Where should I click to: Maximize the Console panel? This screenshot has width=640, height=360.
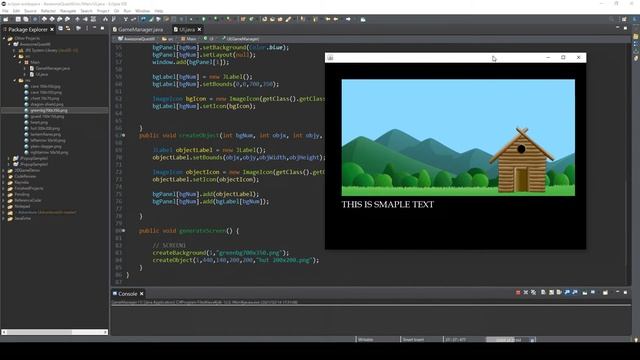click(x=625, y=292)
